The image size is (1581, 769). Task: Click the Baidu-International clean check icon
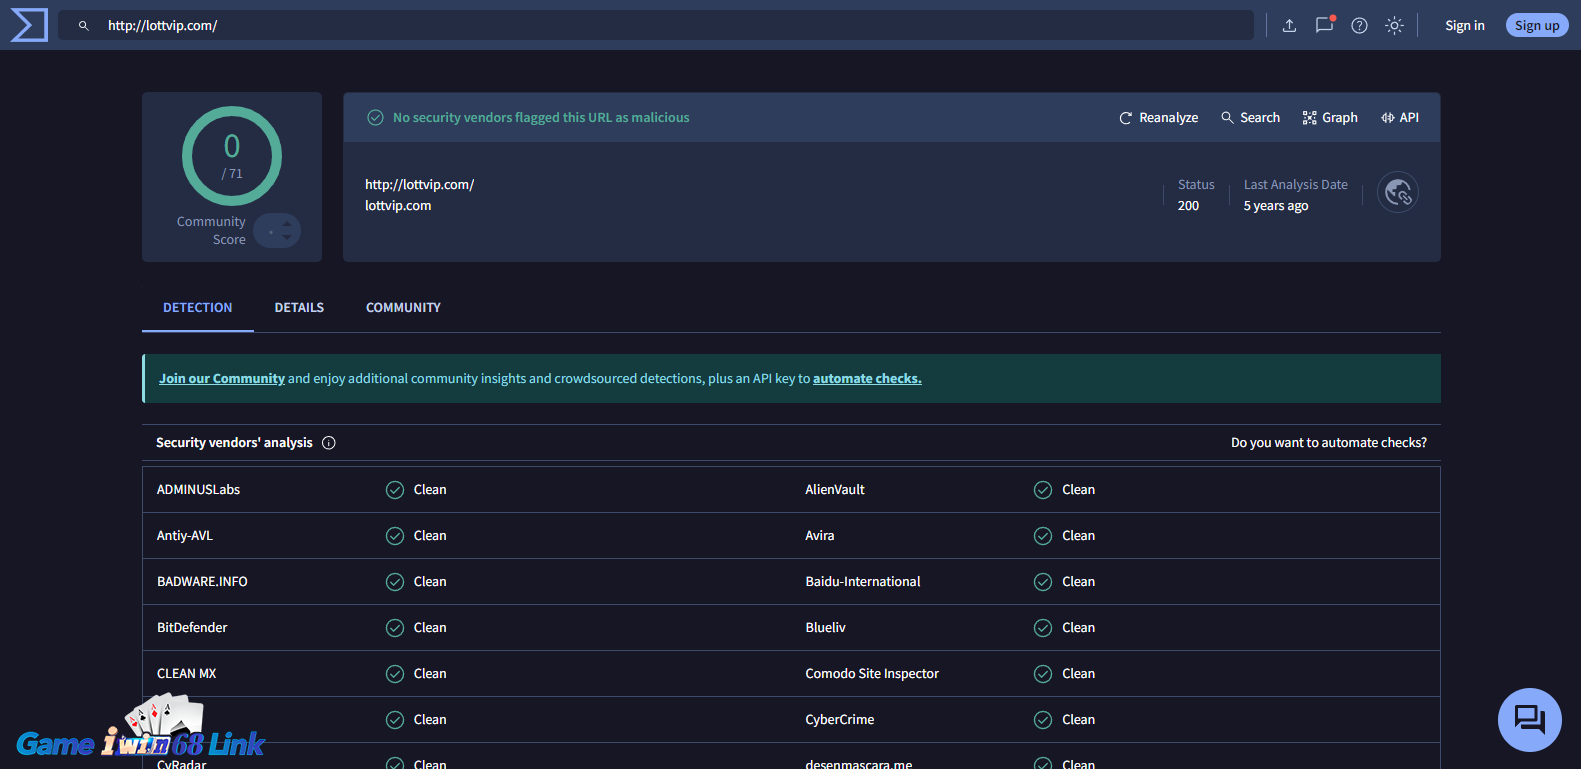[1043, 582]
